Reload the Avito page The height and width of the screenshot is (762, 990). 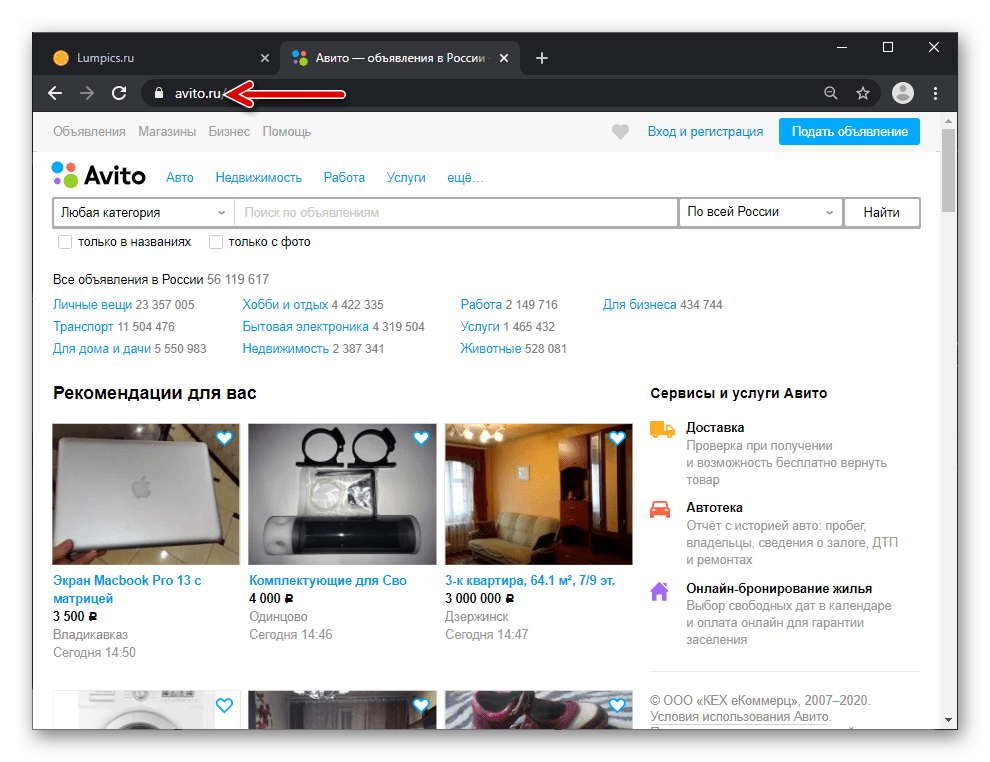tap(119, 93)
